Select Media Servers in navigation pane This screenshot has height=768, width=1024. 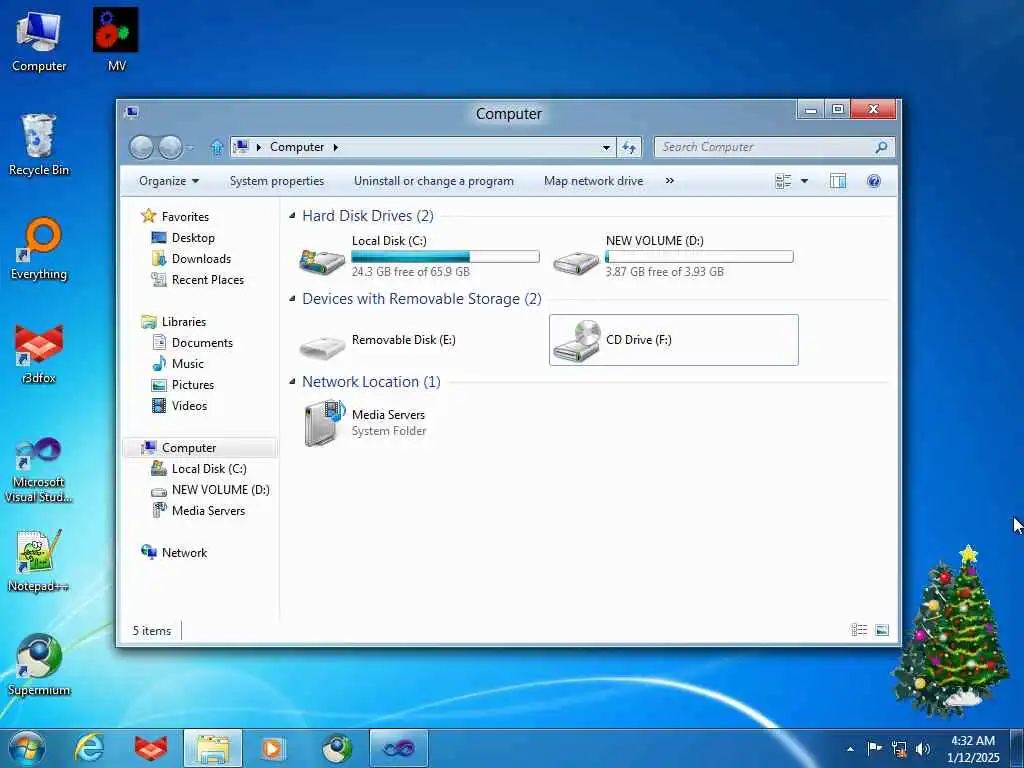[208, 511]
